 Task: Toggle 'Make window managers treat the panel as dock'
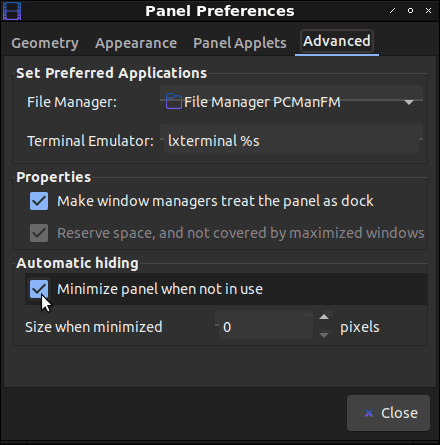click(x=39, y=201)
